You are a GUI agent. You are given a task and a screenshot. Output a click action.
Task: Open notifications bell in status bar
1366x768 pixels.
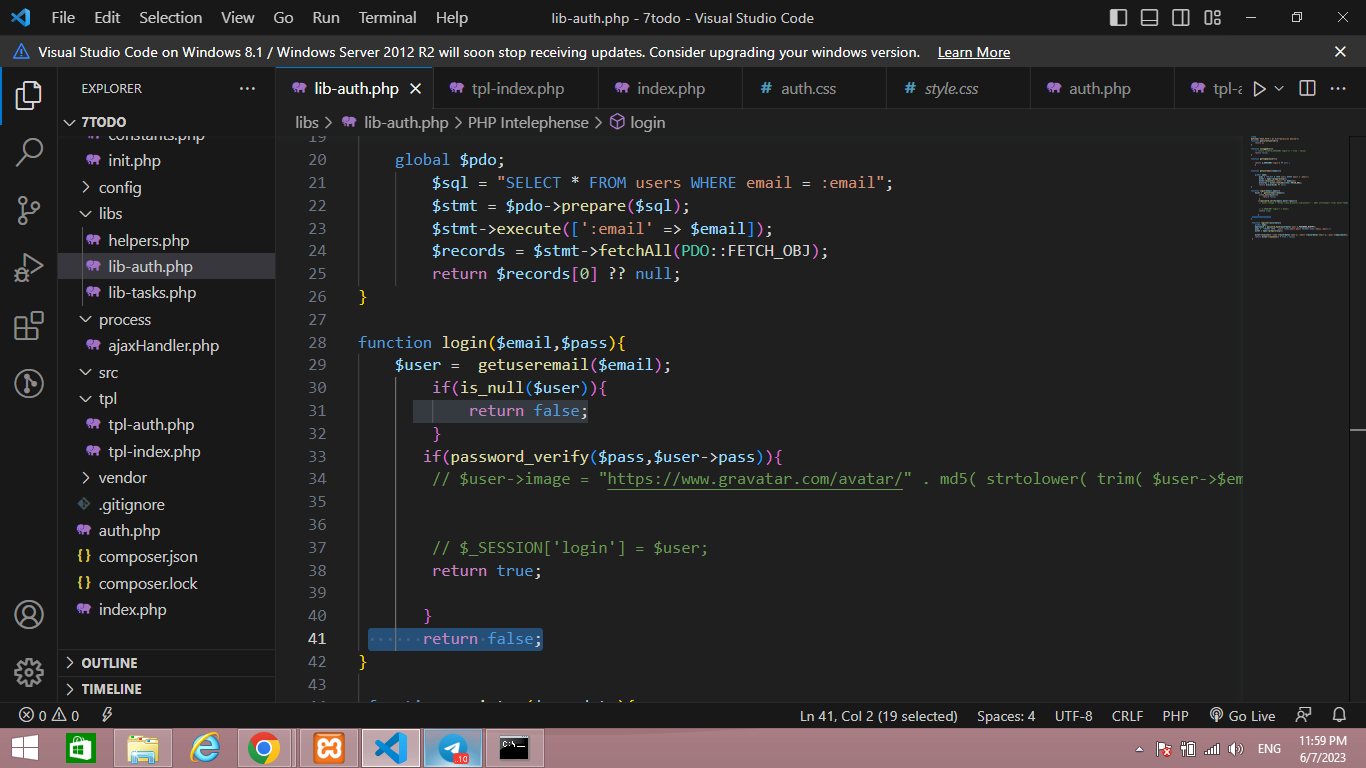1339,716
